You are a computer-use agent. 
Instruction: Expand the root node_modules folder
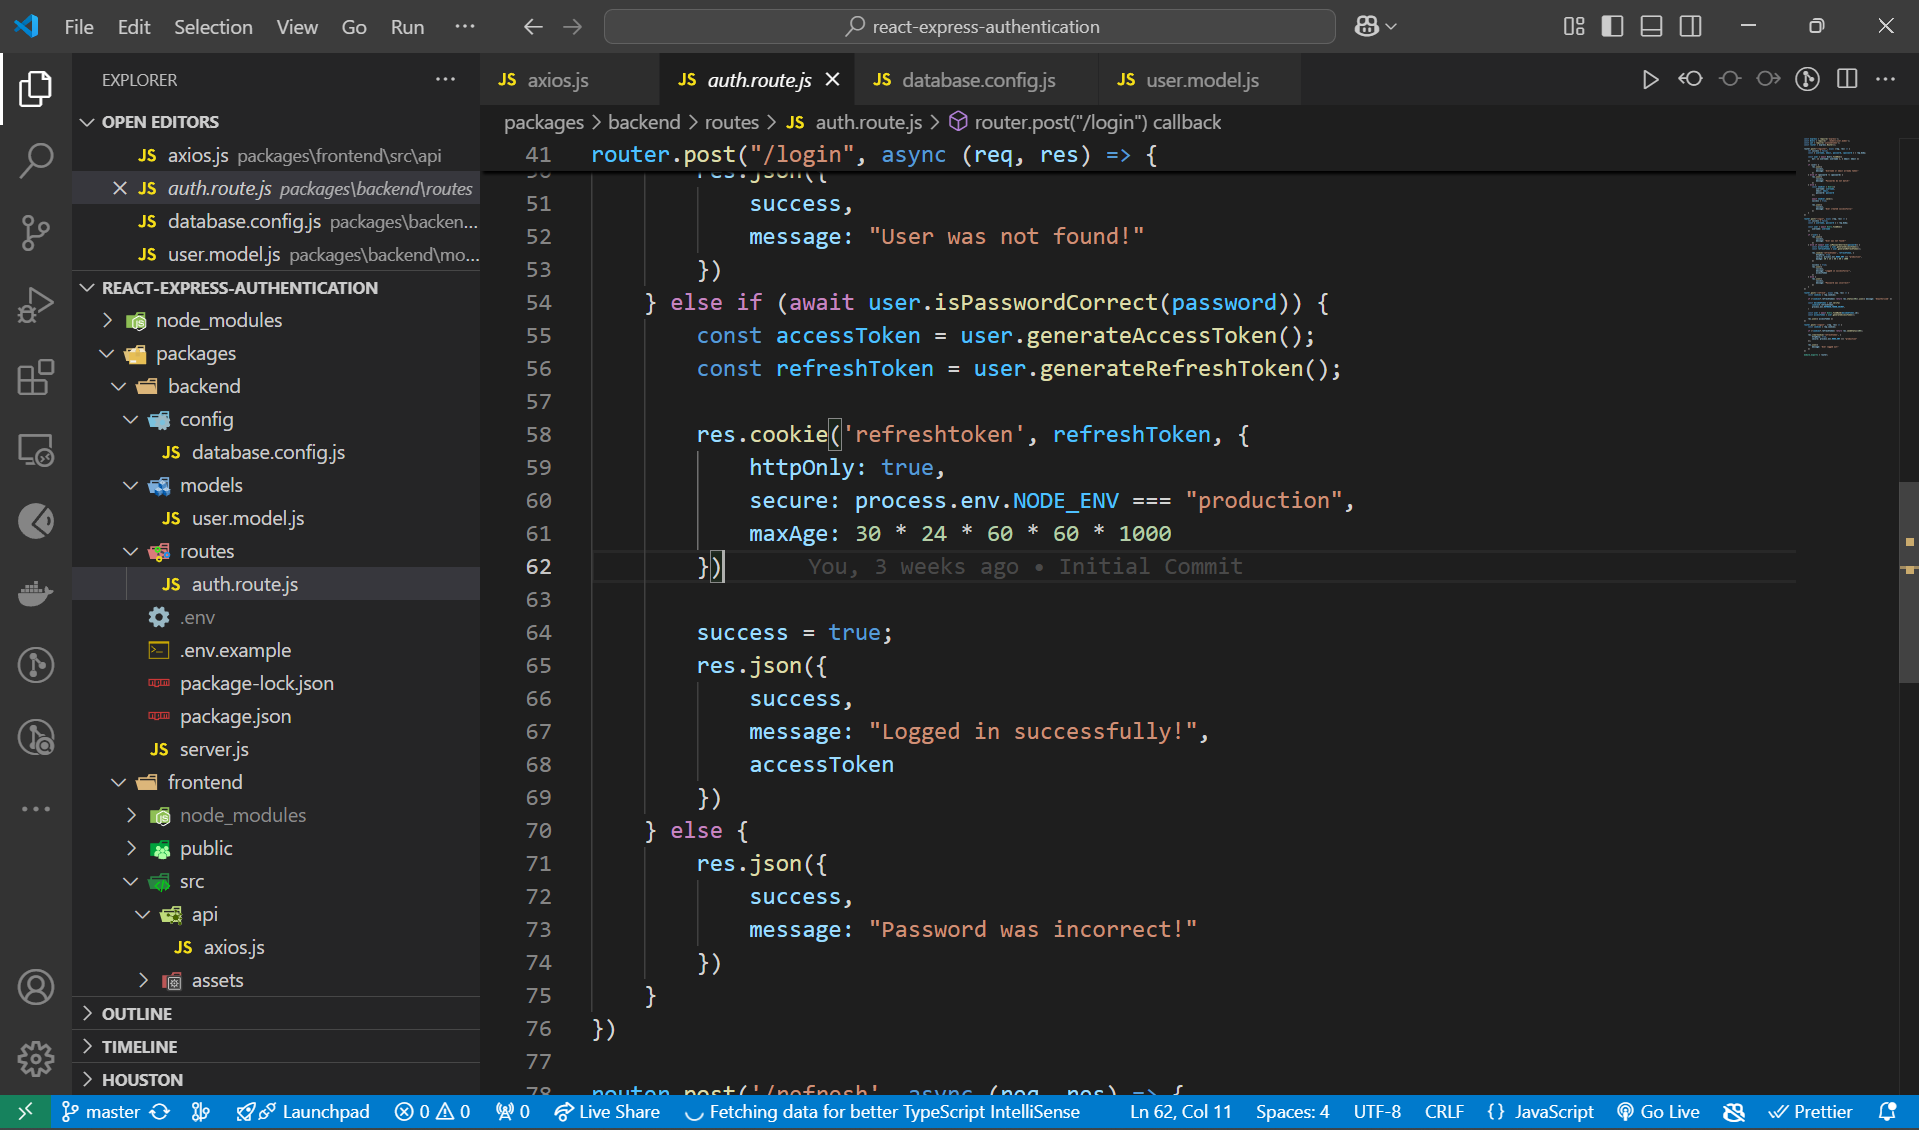[276, 320]
